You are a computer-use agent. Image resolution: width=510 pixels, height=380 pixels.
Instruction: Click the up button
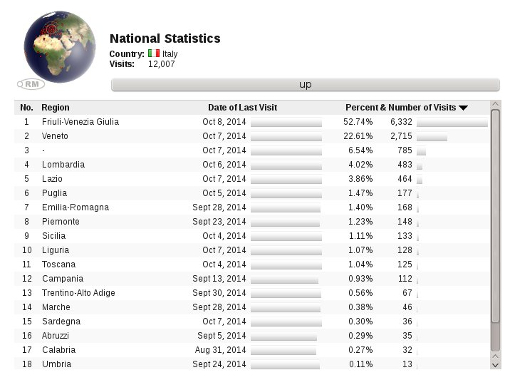click(305, 85)
